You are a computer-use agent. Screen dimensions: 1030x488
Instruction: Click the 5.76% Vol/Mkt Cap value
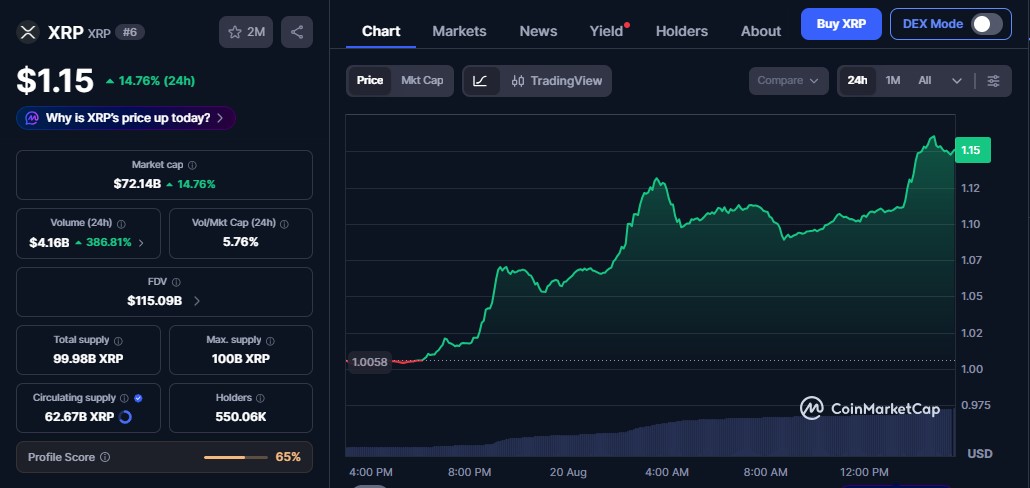[241, 242]
